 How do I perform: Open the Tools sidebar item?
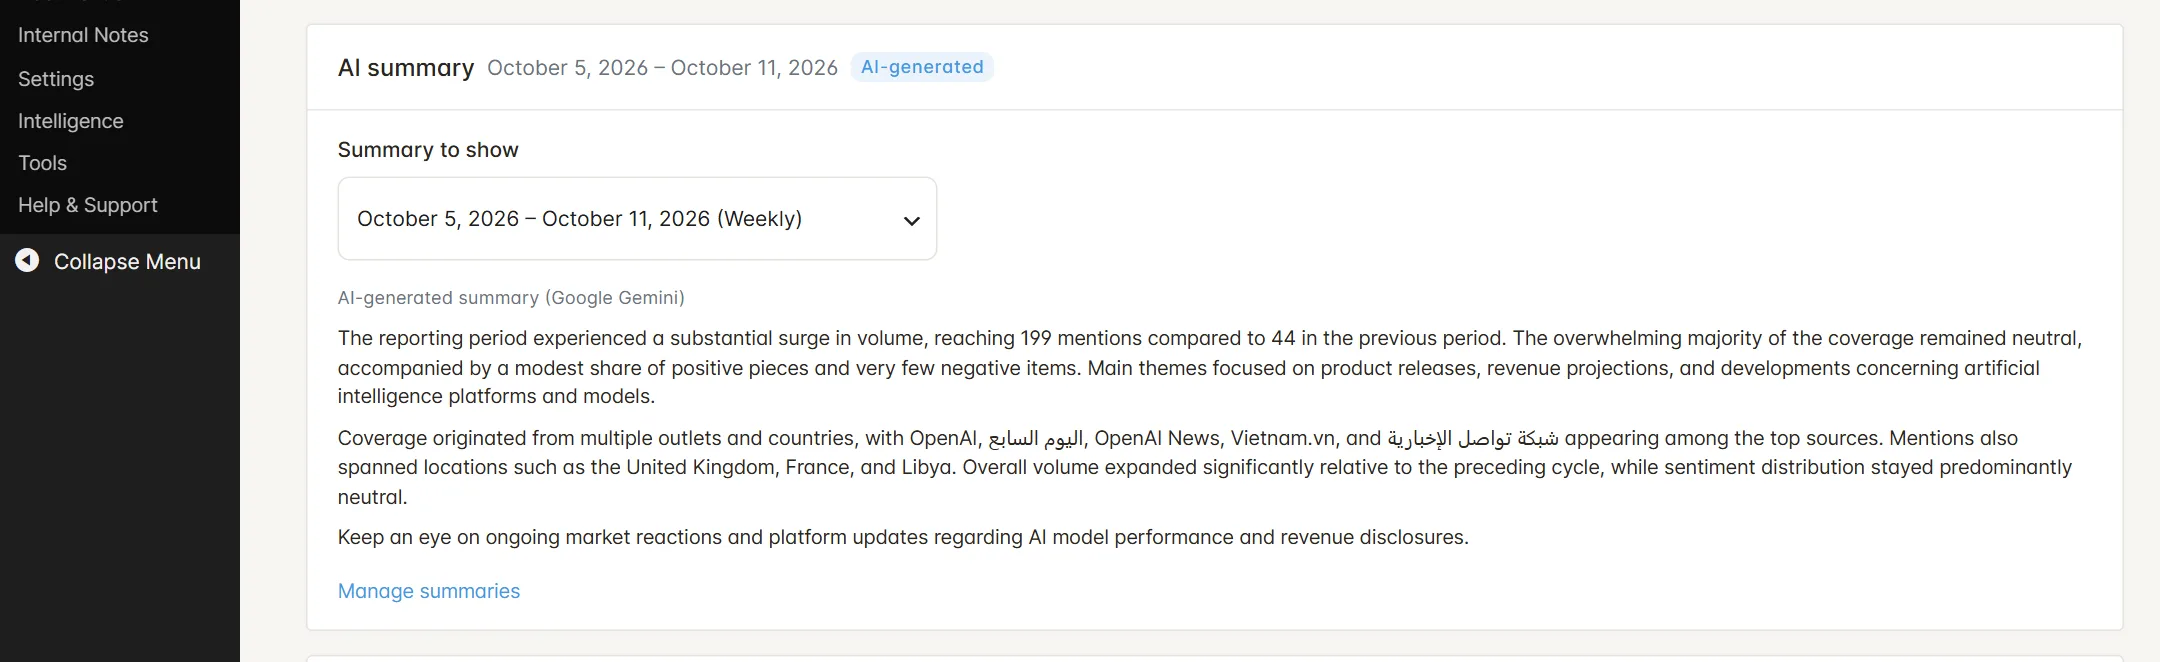tap(42, 163)
